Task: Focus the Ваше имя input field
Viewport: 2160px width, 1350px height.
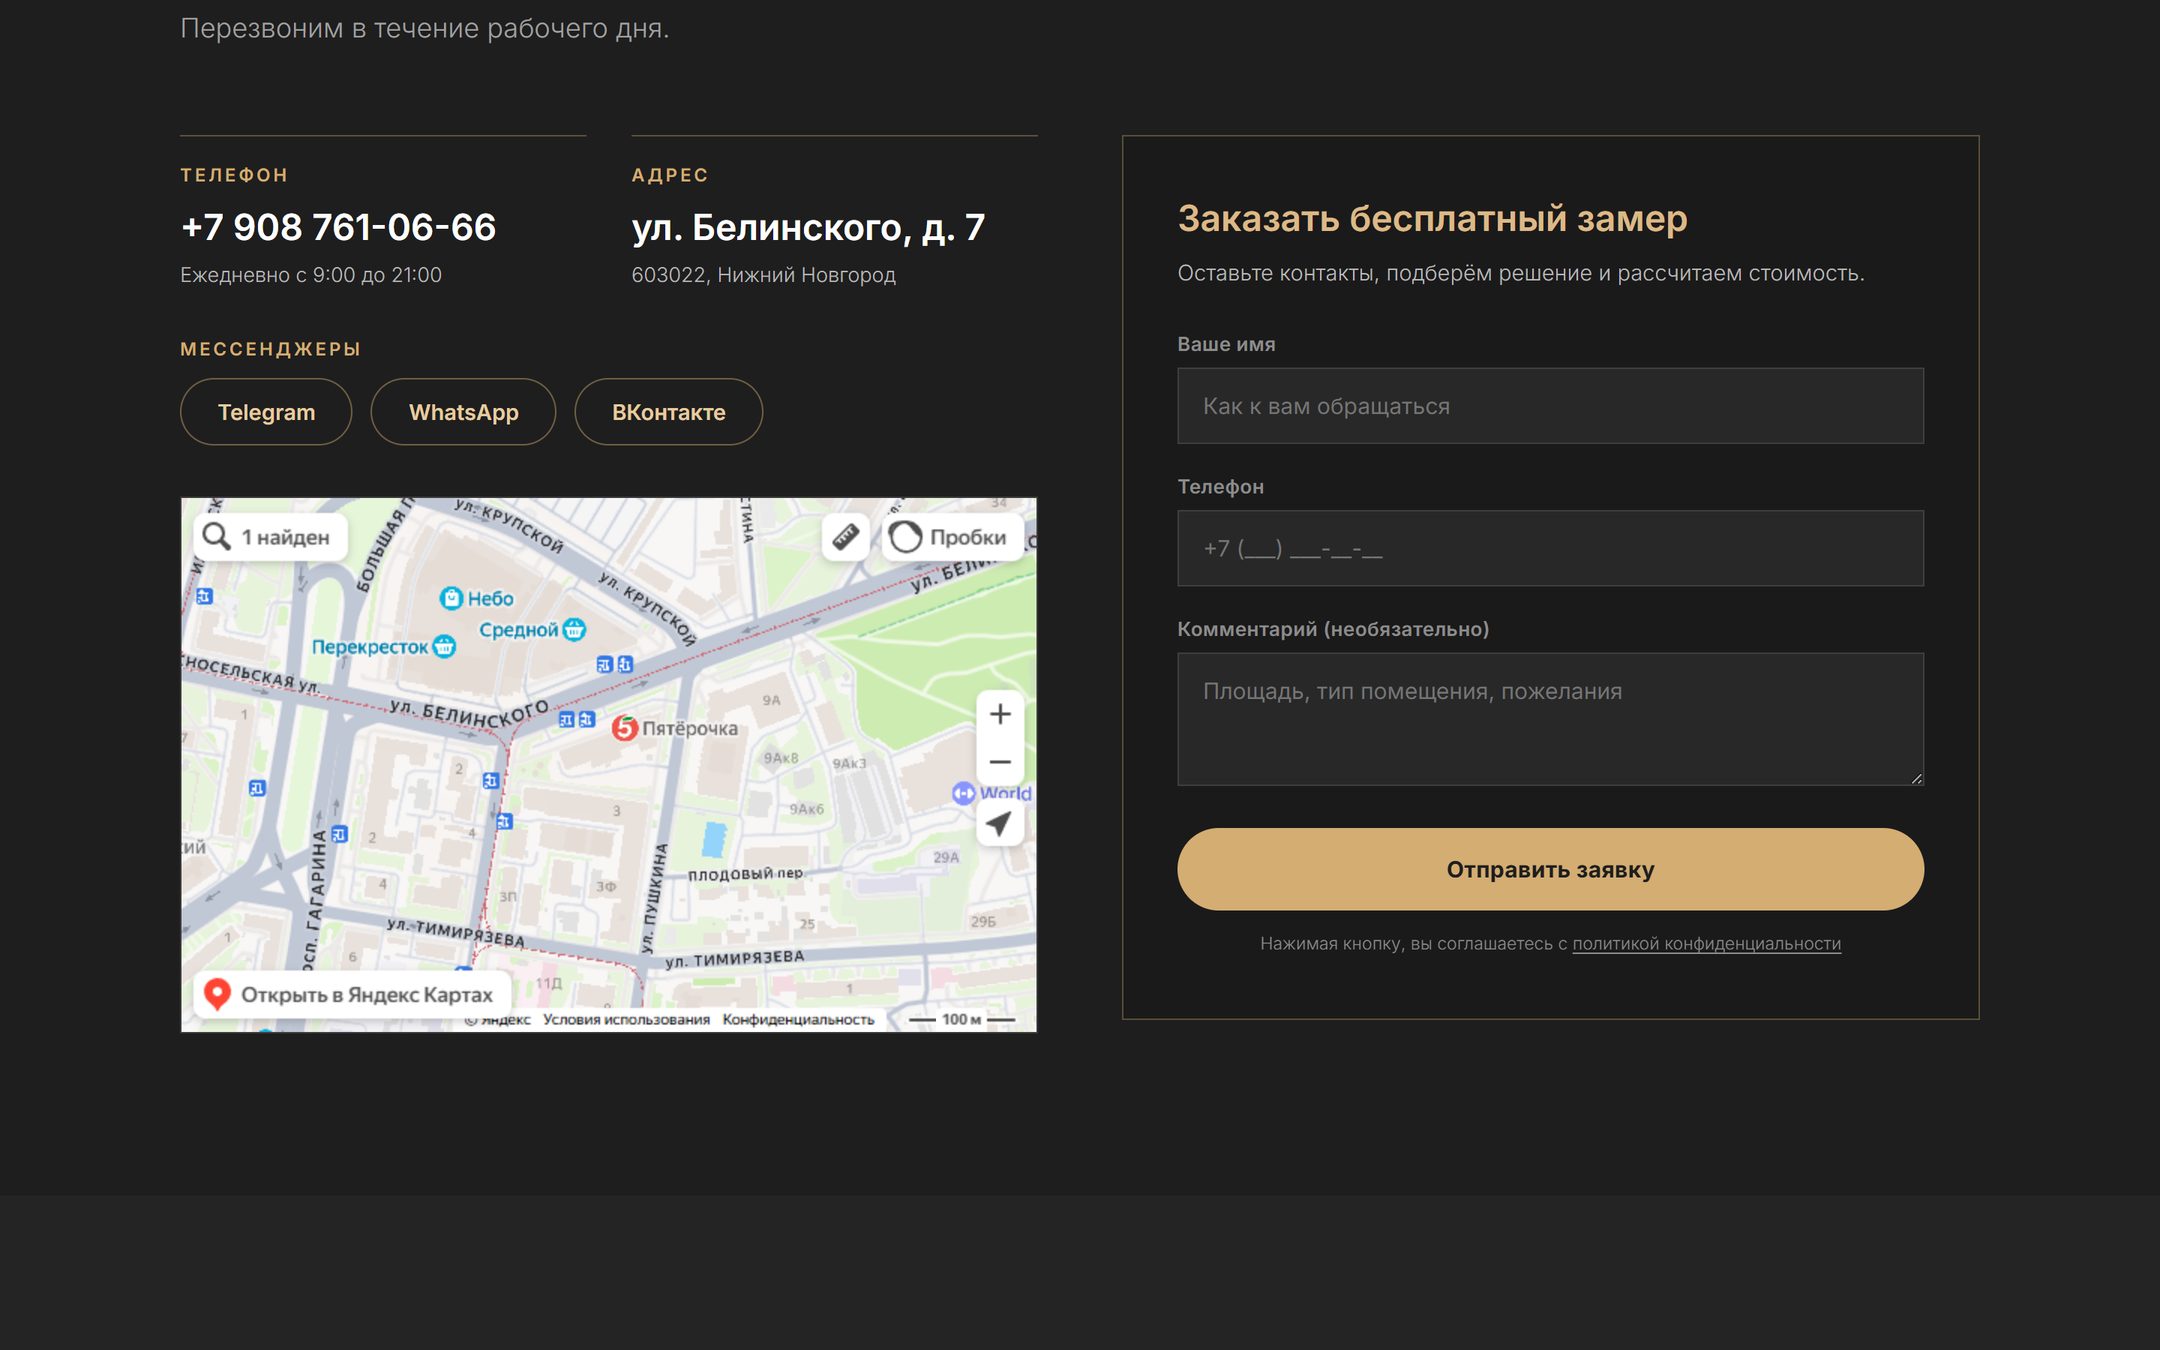Action: 1550,406
